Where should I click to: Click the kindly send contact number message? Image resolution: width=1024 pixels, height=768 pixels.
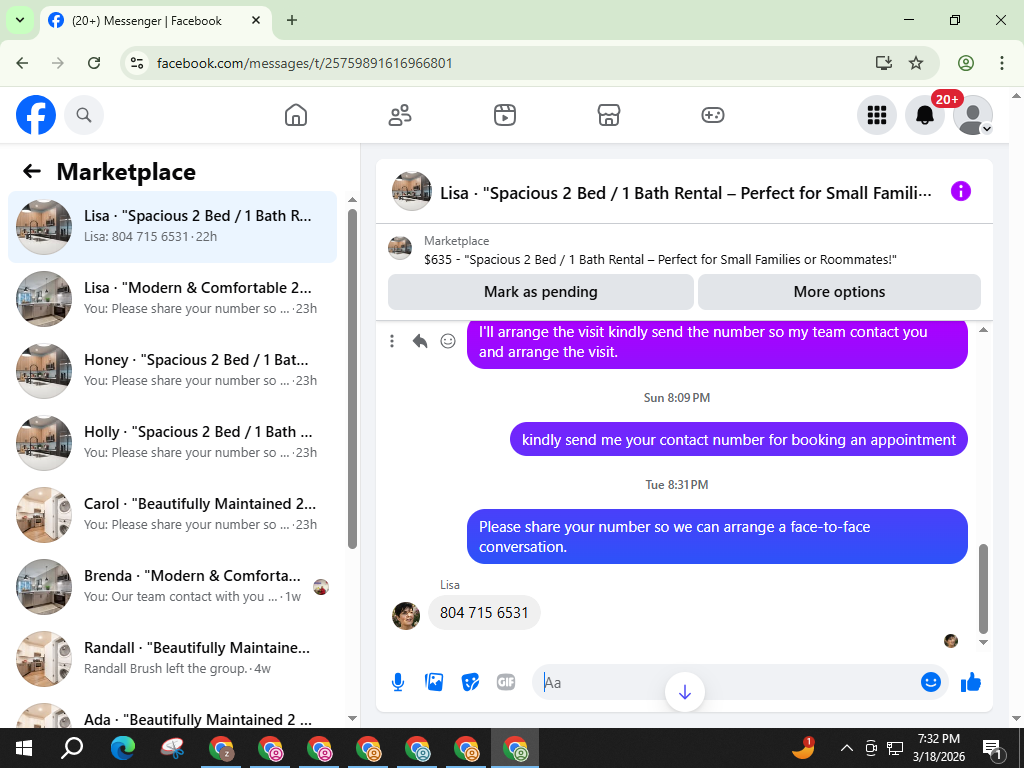click(739, 440)
